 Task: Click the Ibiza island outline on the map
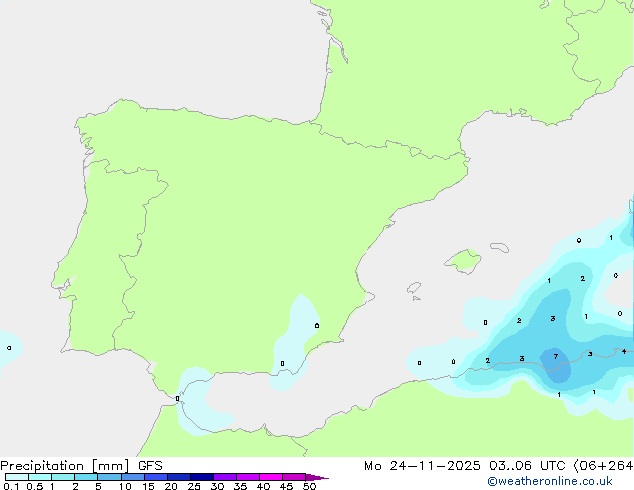(x=414, y=288)
